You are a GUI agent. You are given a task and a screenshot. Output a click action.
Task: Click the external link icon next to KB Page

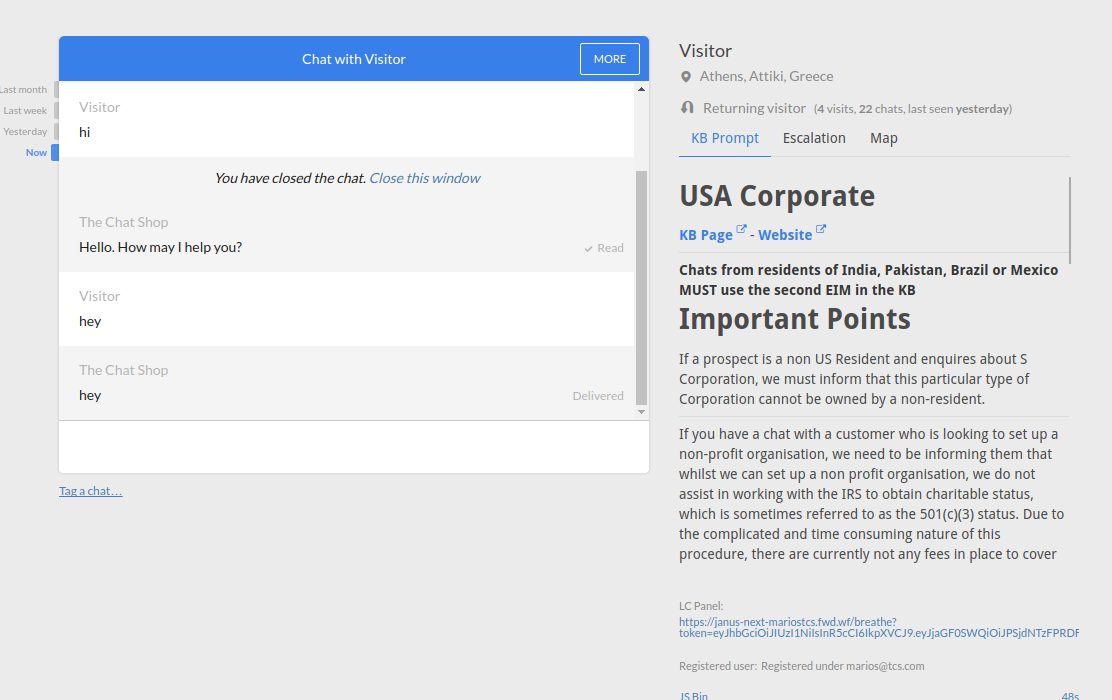click(741, 229)
